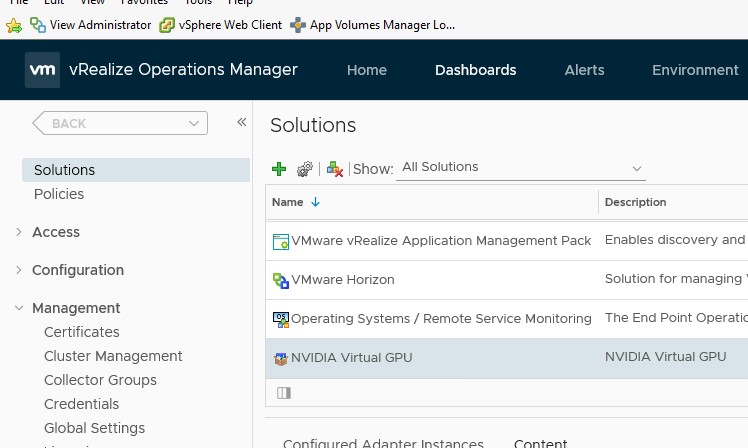748x448 pixels.
Task: Collapse the left navigation panel
Action: point(241,122)
